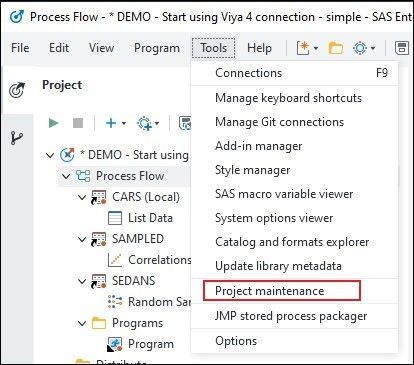Click the gray Stop square icon
Screen dimensions: 414x365
(78, 123)
